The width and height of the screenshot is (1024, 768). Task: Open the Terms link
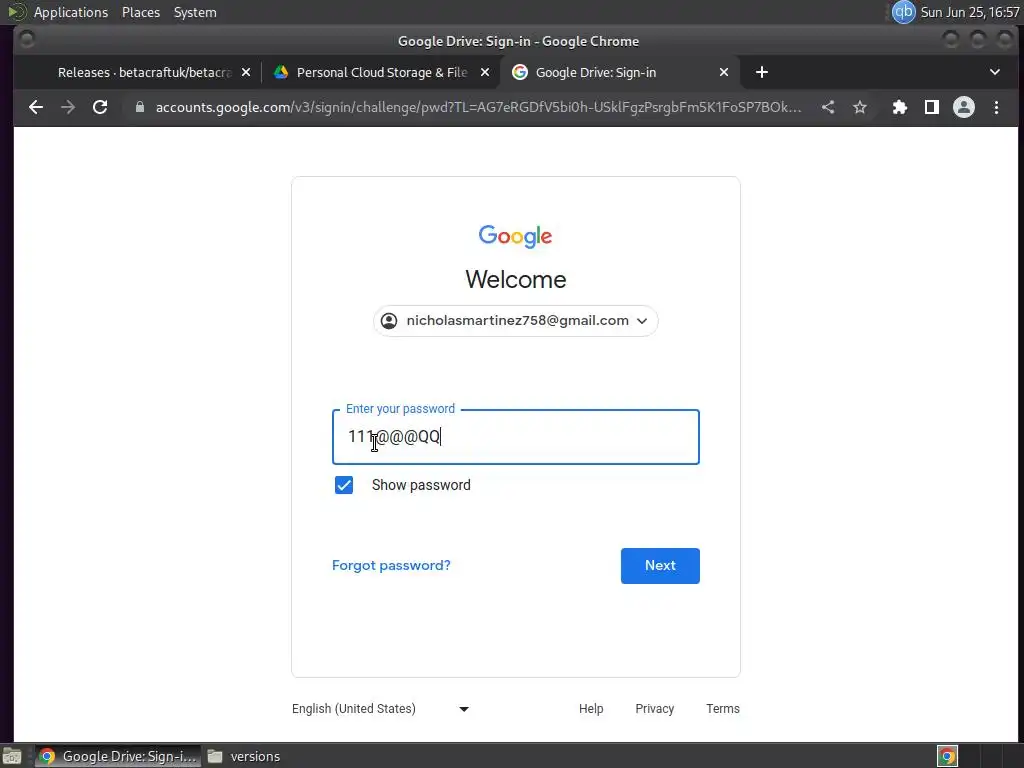(x=723, y=709)
